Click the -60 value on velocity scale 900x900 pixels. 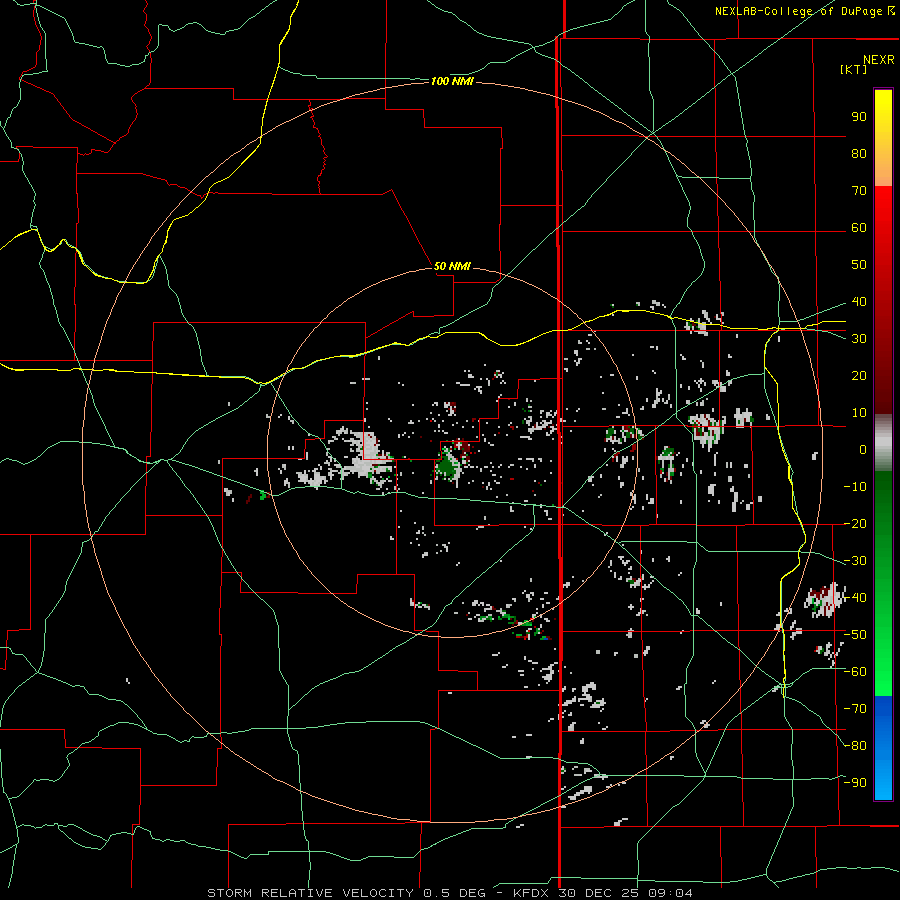tap(855, 672)
